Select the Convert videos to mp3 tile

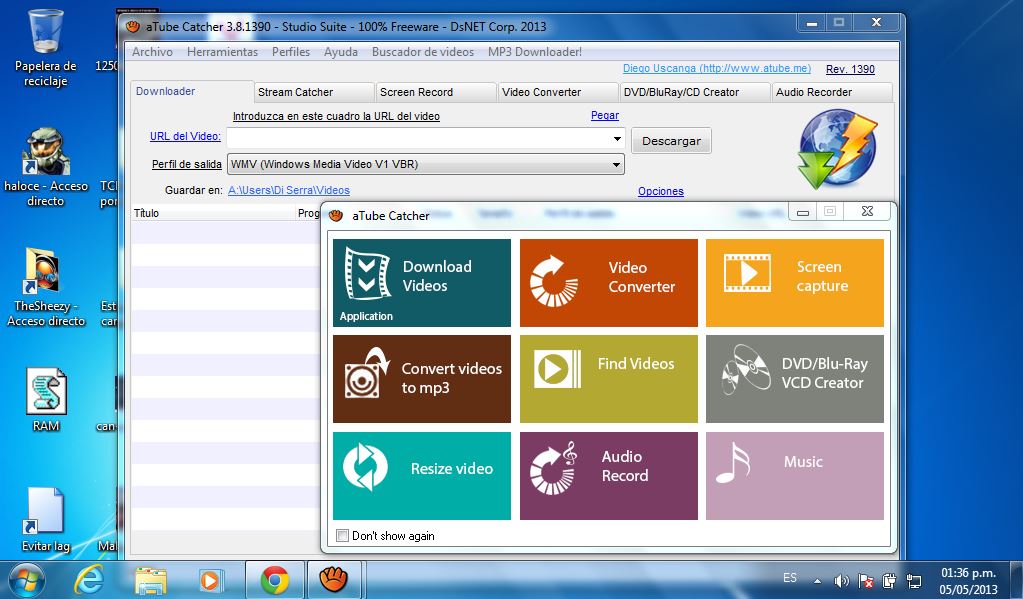421,379
